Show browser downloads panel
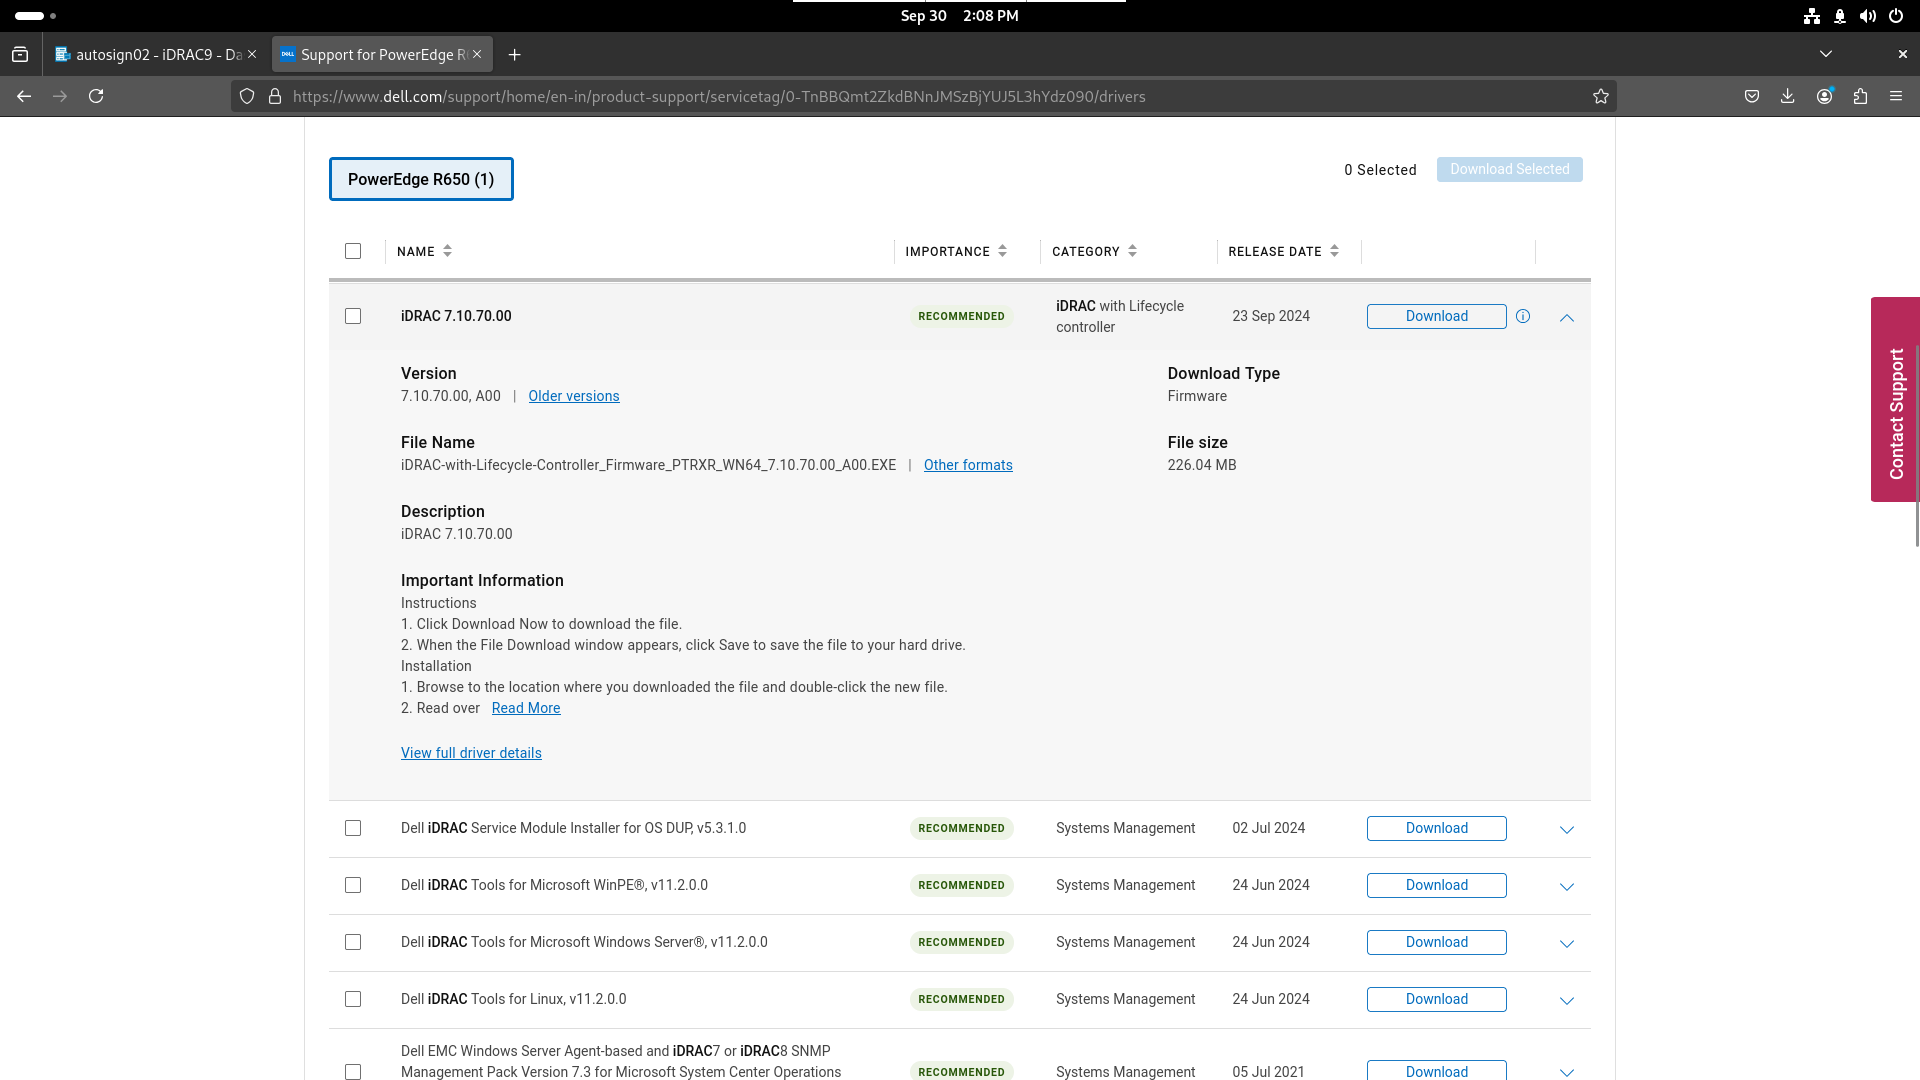The image size is (1920, 1080). [1788, 96]
